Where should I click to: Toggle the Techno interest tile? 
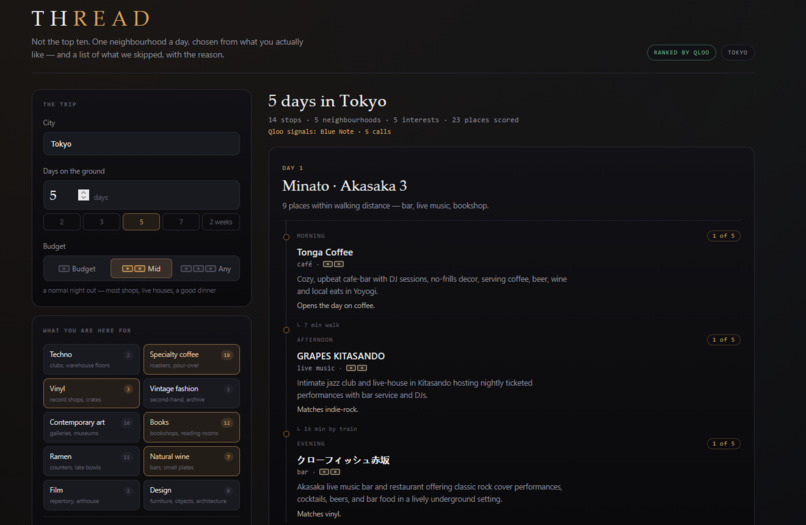click(91, 359)
